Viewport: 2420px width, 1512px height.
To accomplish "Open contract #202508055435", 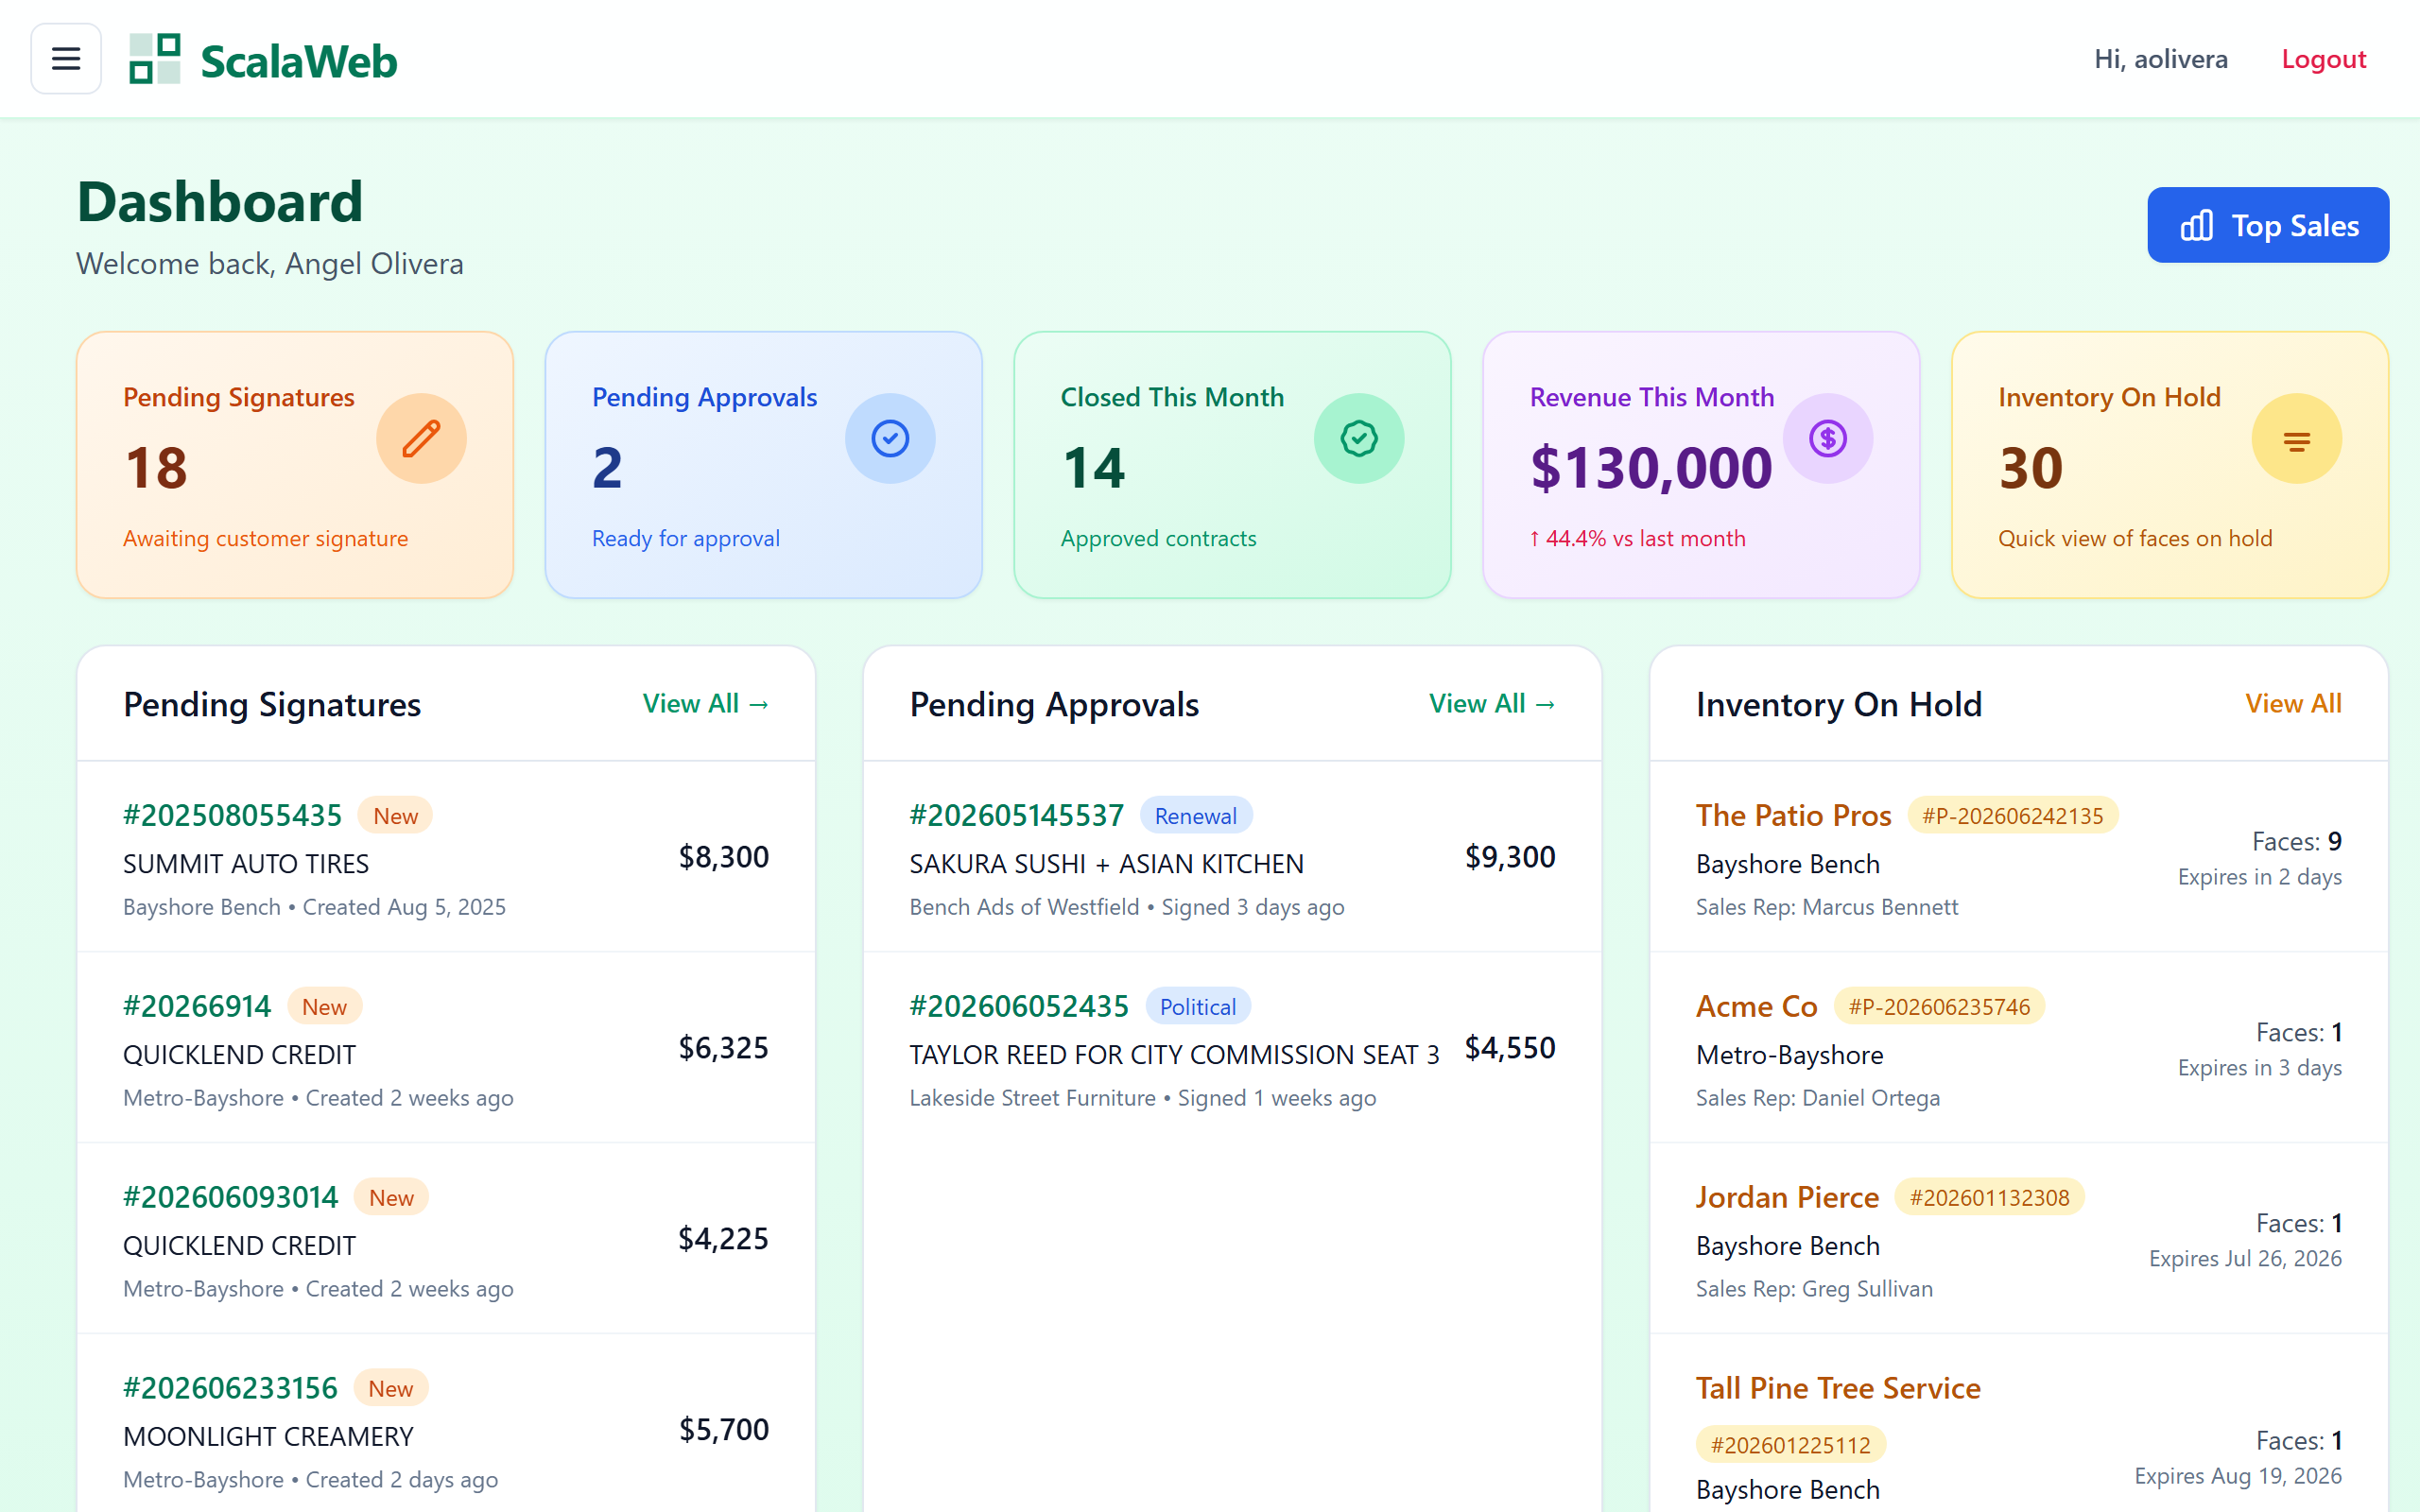I will pos(232,815).
